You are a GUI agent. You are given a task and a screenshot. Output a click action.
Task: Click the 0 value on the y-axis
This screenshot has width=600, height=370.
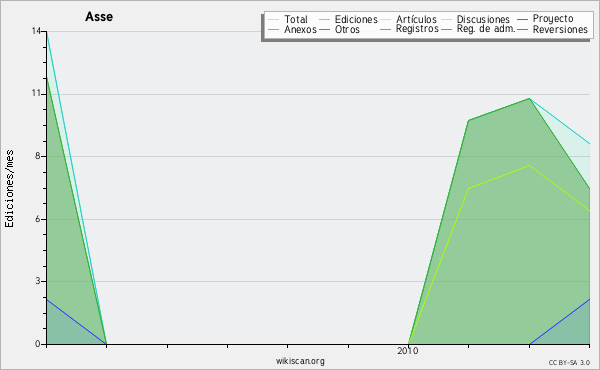(x=38, y=344)
